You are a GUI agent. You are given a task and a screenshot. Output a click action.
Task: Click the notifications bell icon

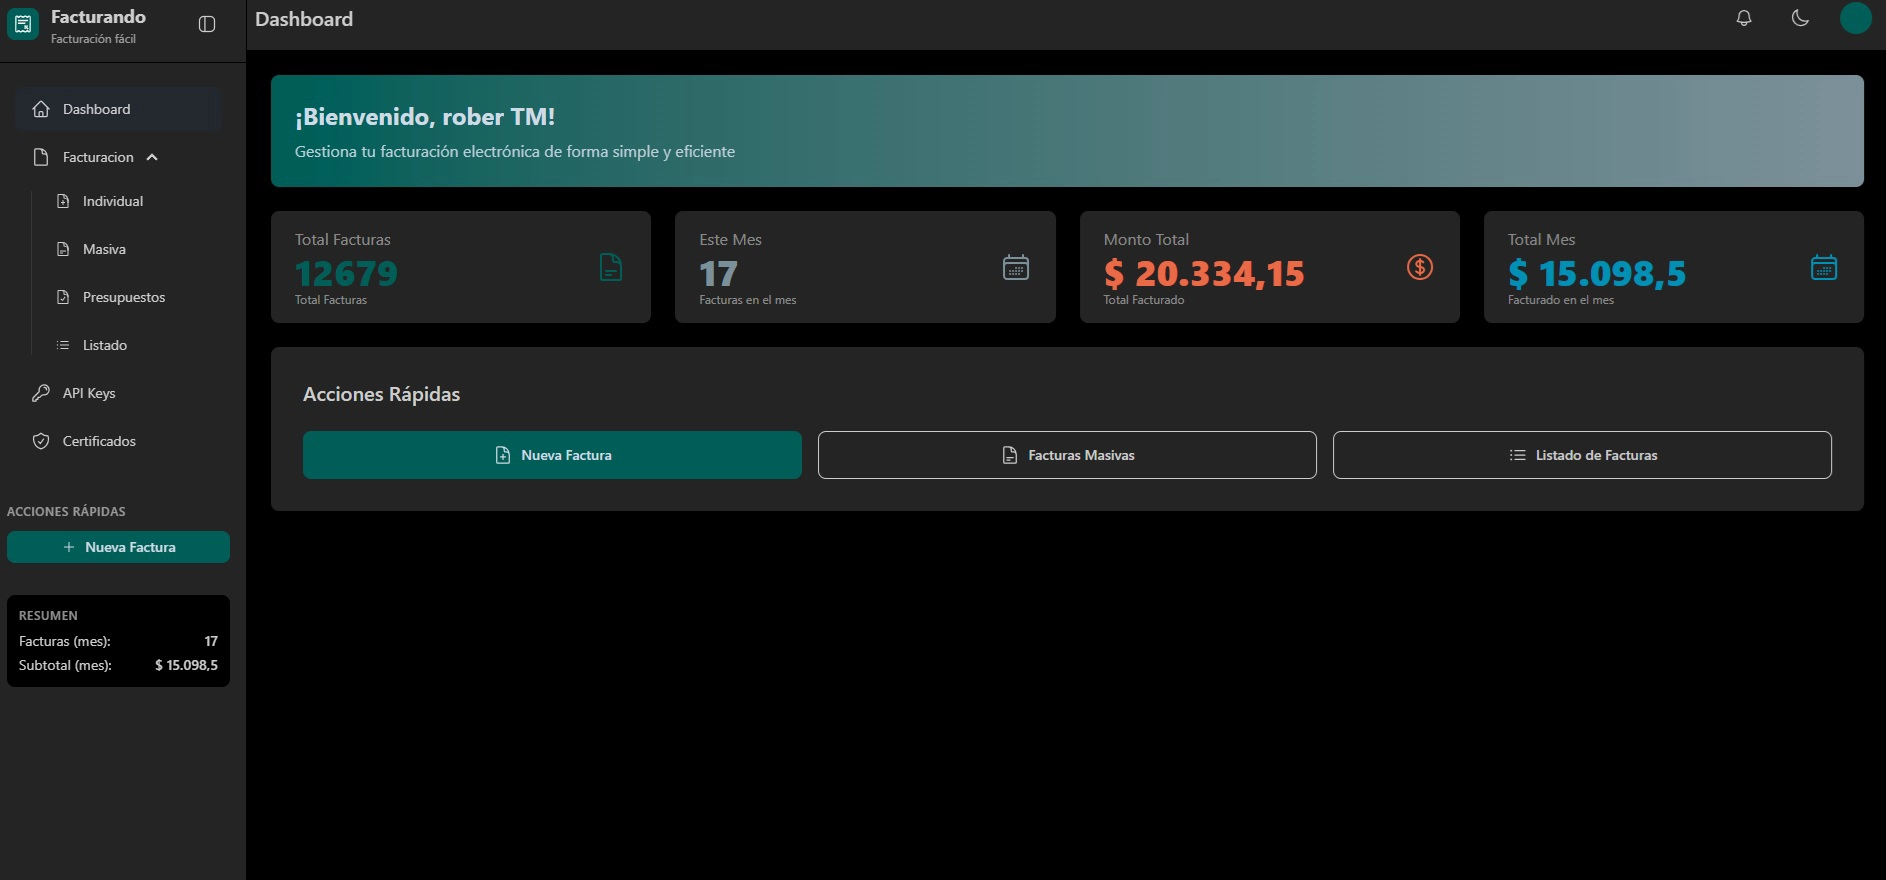coord(1744,18)
